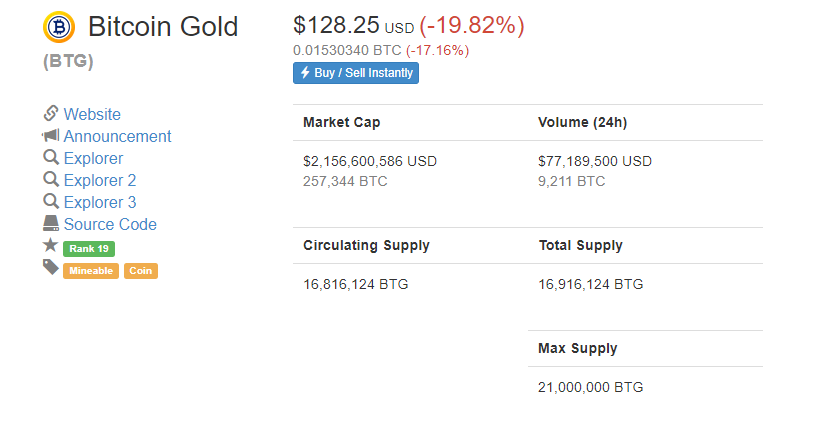Click the Bitcoin Gold heading text
This screenshot has height=439, width=813.
point(163,26)
